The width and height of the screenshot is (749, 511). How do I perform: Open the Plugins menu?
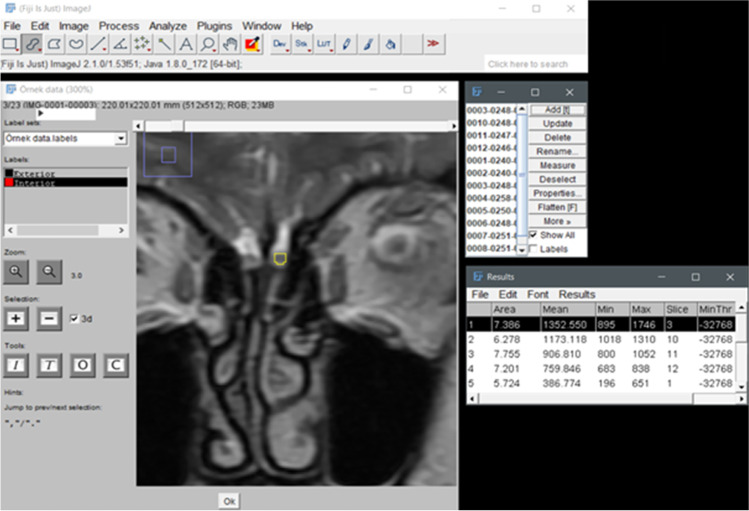pos(214,26)
